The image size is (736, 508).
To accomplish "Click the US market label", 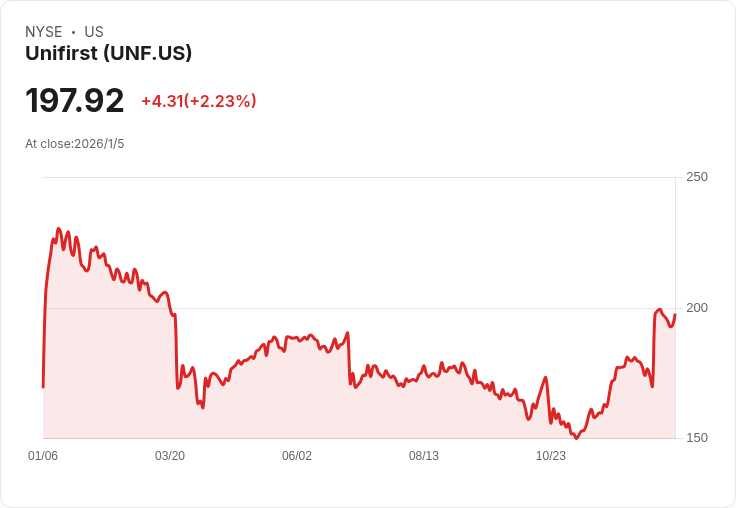I will [x=94, y=32].
